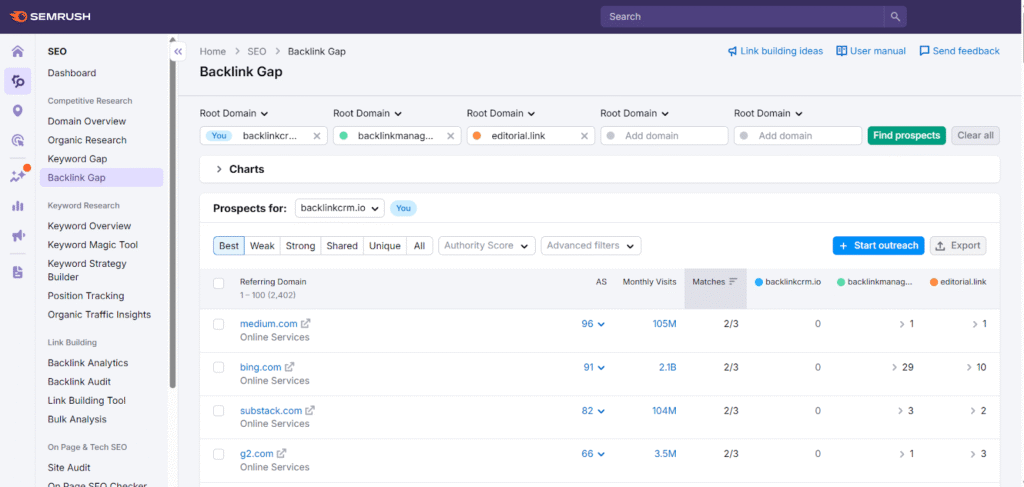Click the Start outreach button
This screenshot has width=1024, height=487.
[x=878, y=246]
